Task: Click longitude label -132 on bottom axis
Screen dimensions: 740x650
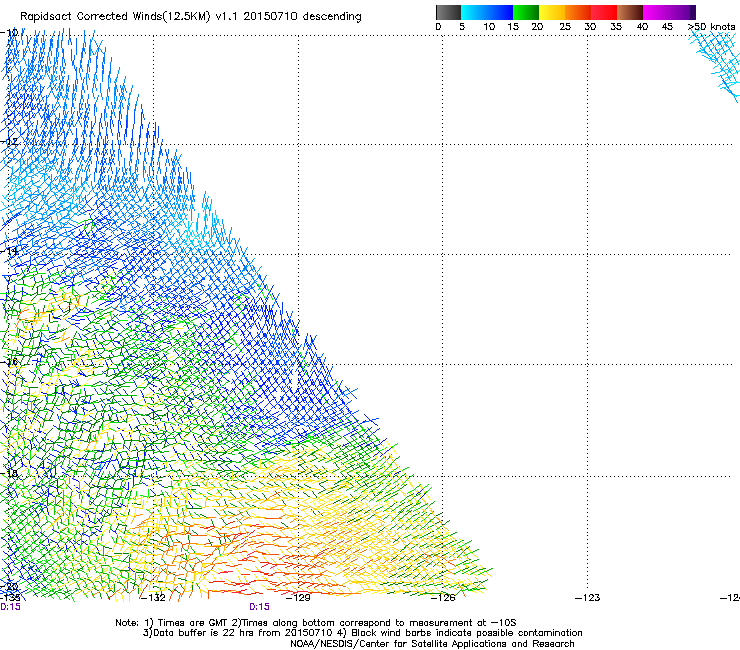Action: [x=153, y=598]
